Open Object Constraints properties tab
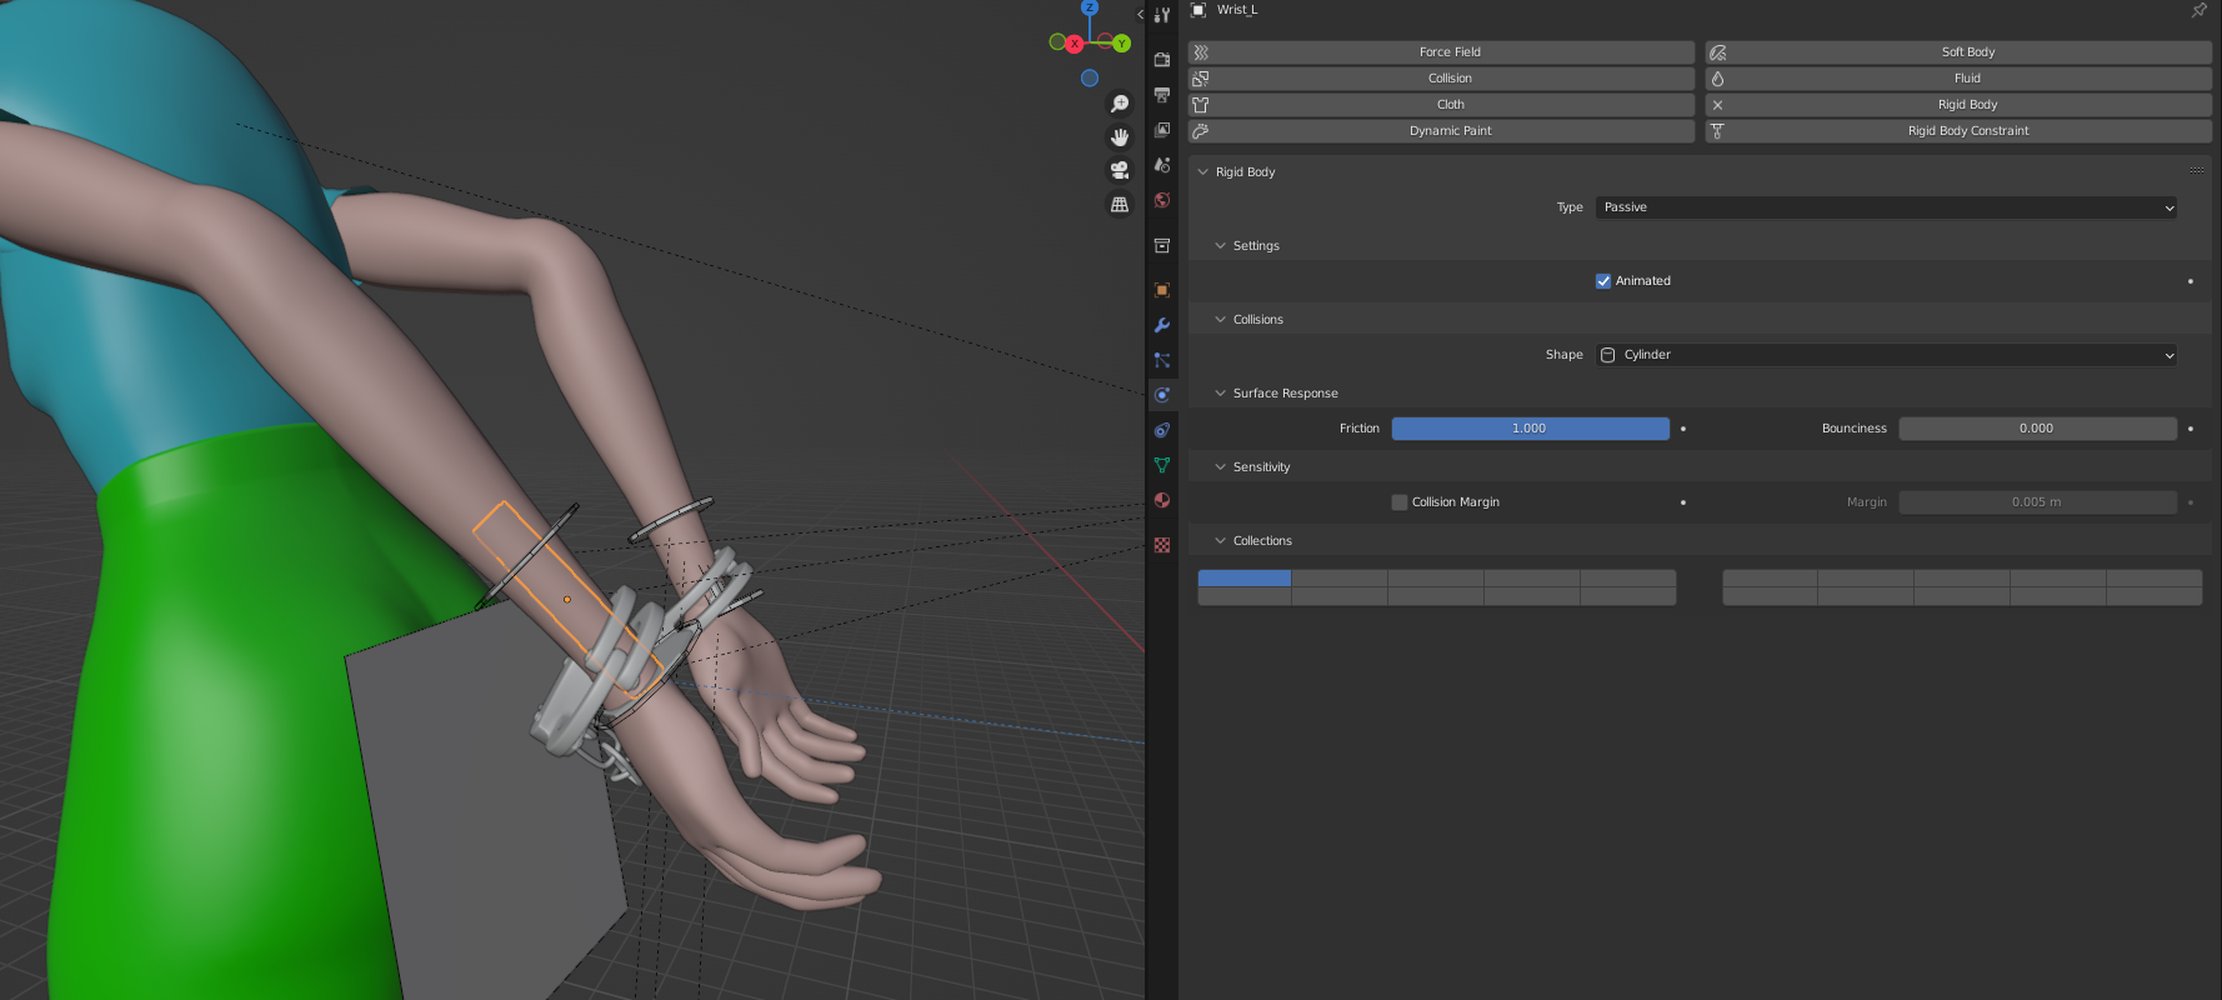Viewport: 2222px width, 1000px height. click(1161, 431)
